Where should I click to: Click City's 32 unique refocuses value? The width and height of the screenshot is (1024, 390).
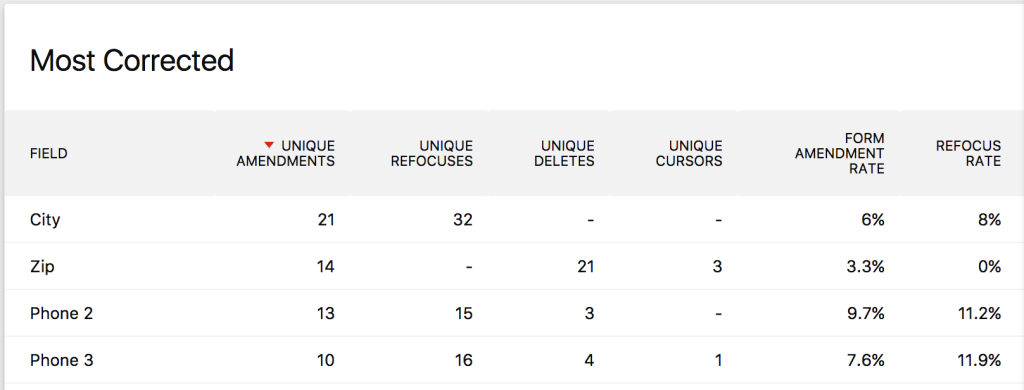pyautogui.click(x=463, y=219)
